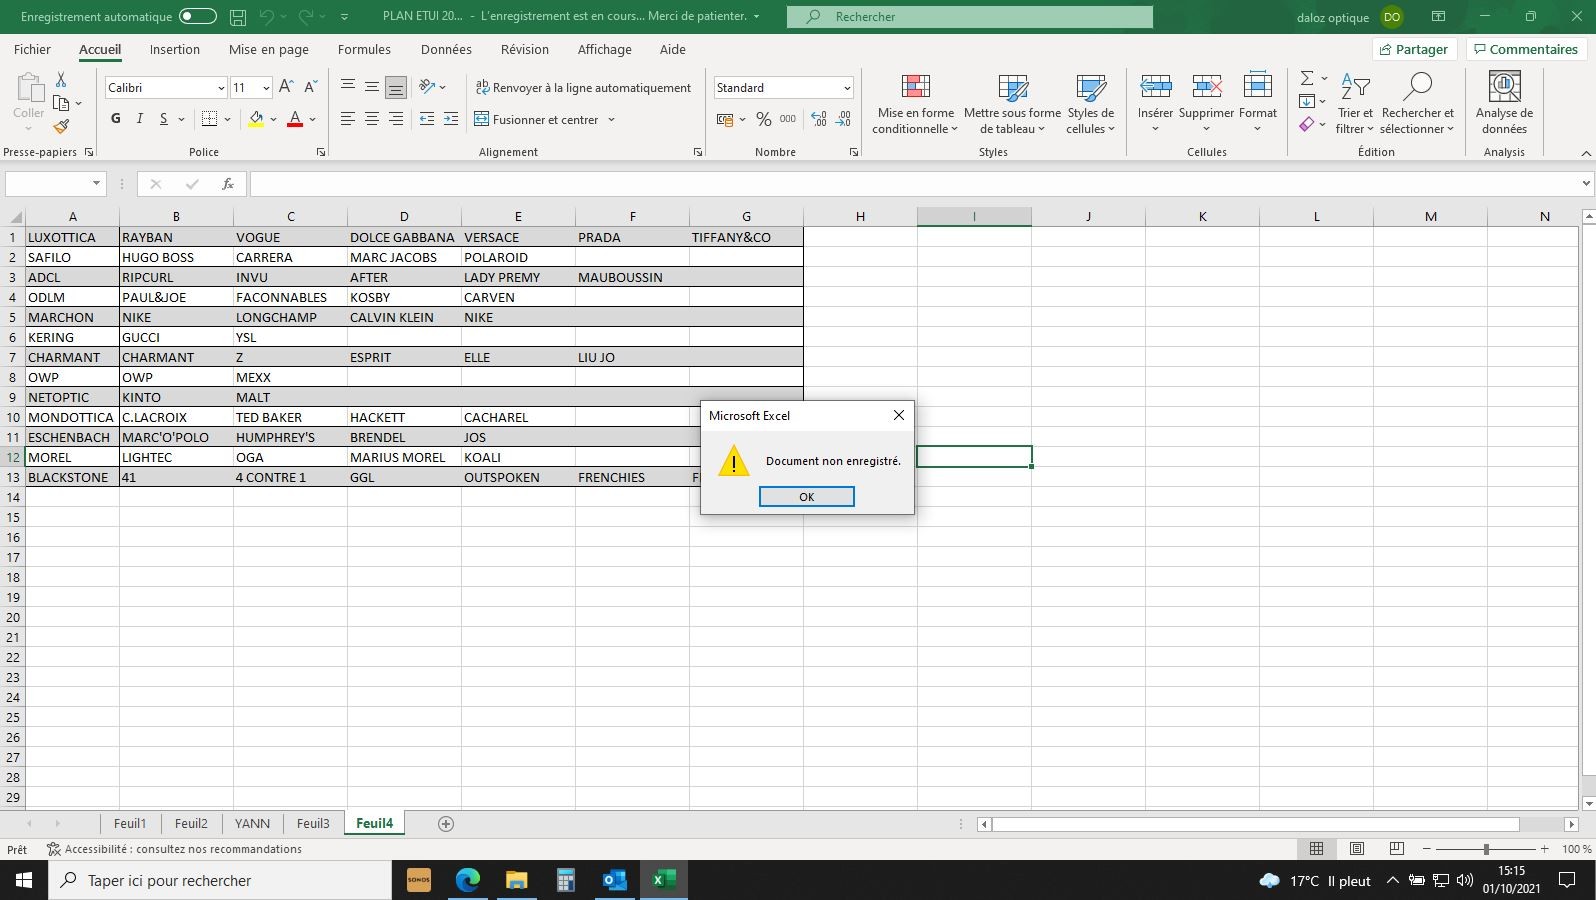Image resolution: width=1596 pixels, height=900 pixels.
Task: Select the Révision tab
Action: 525,49
